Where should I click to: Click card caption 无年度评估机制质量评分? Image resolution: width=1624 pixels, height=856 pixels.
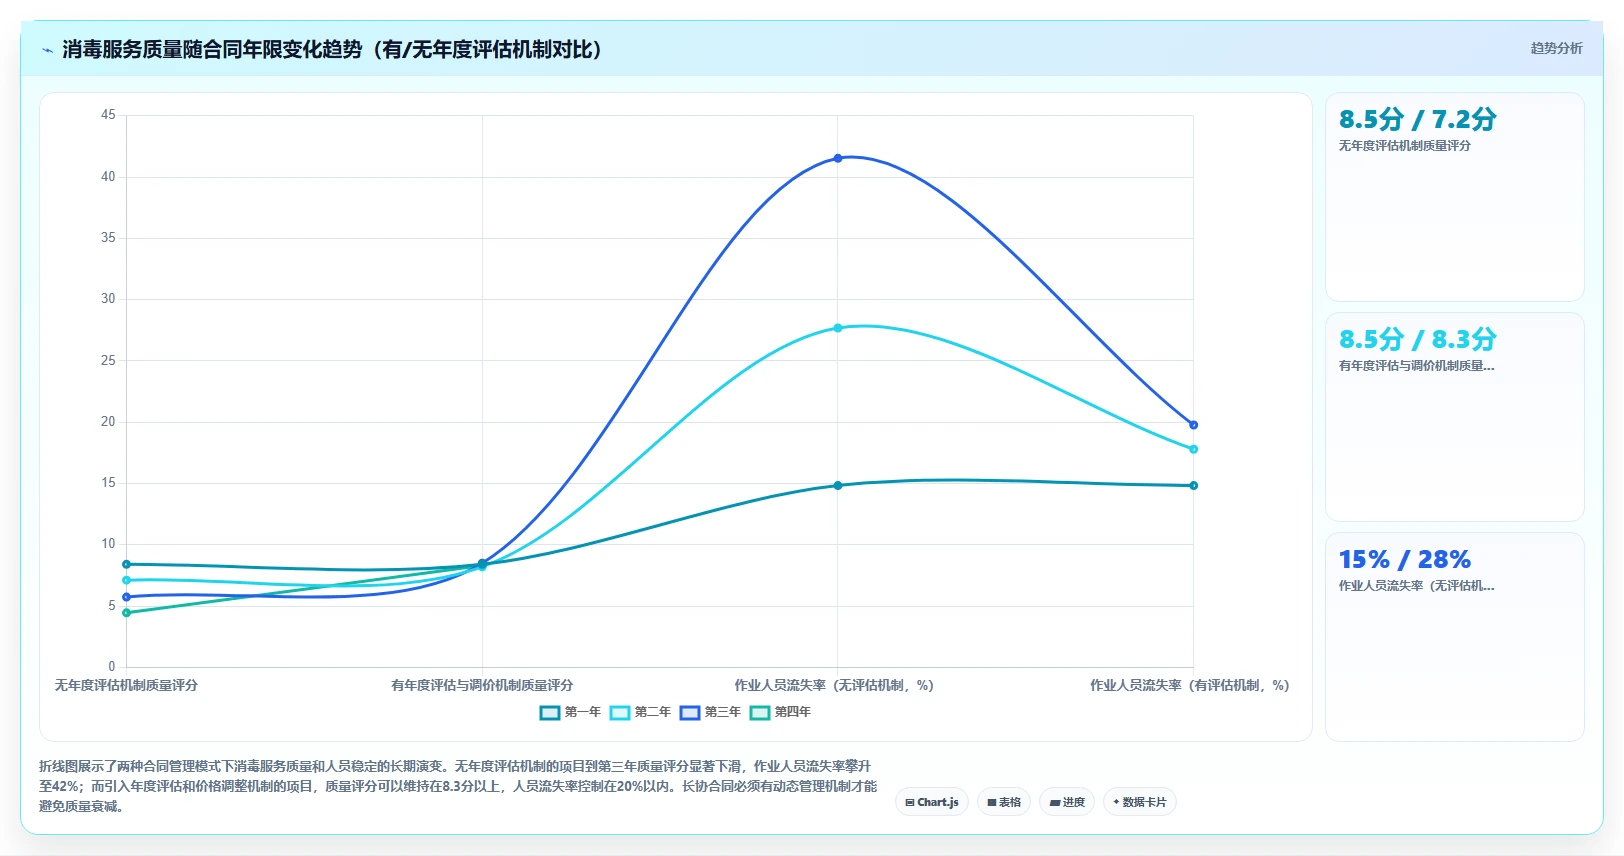click(x=1405, y=146)
